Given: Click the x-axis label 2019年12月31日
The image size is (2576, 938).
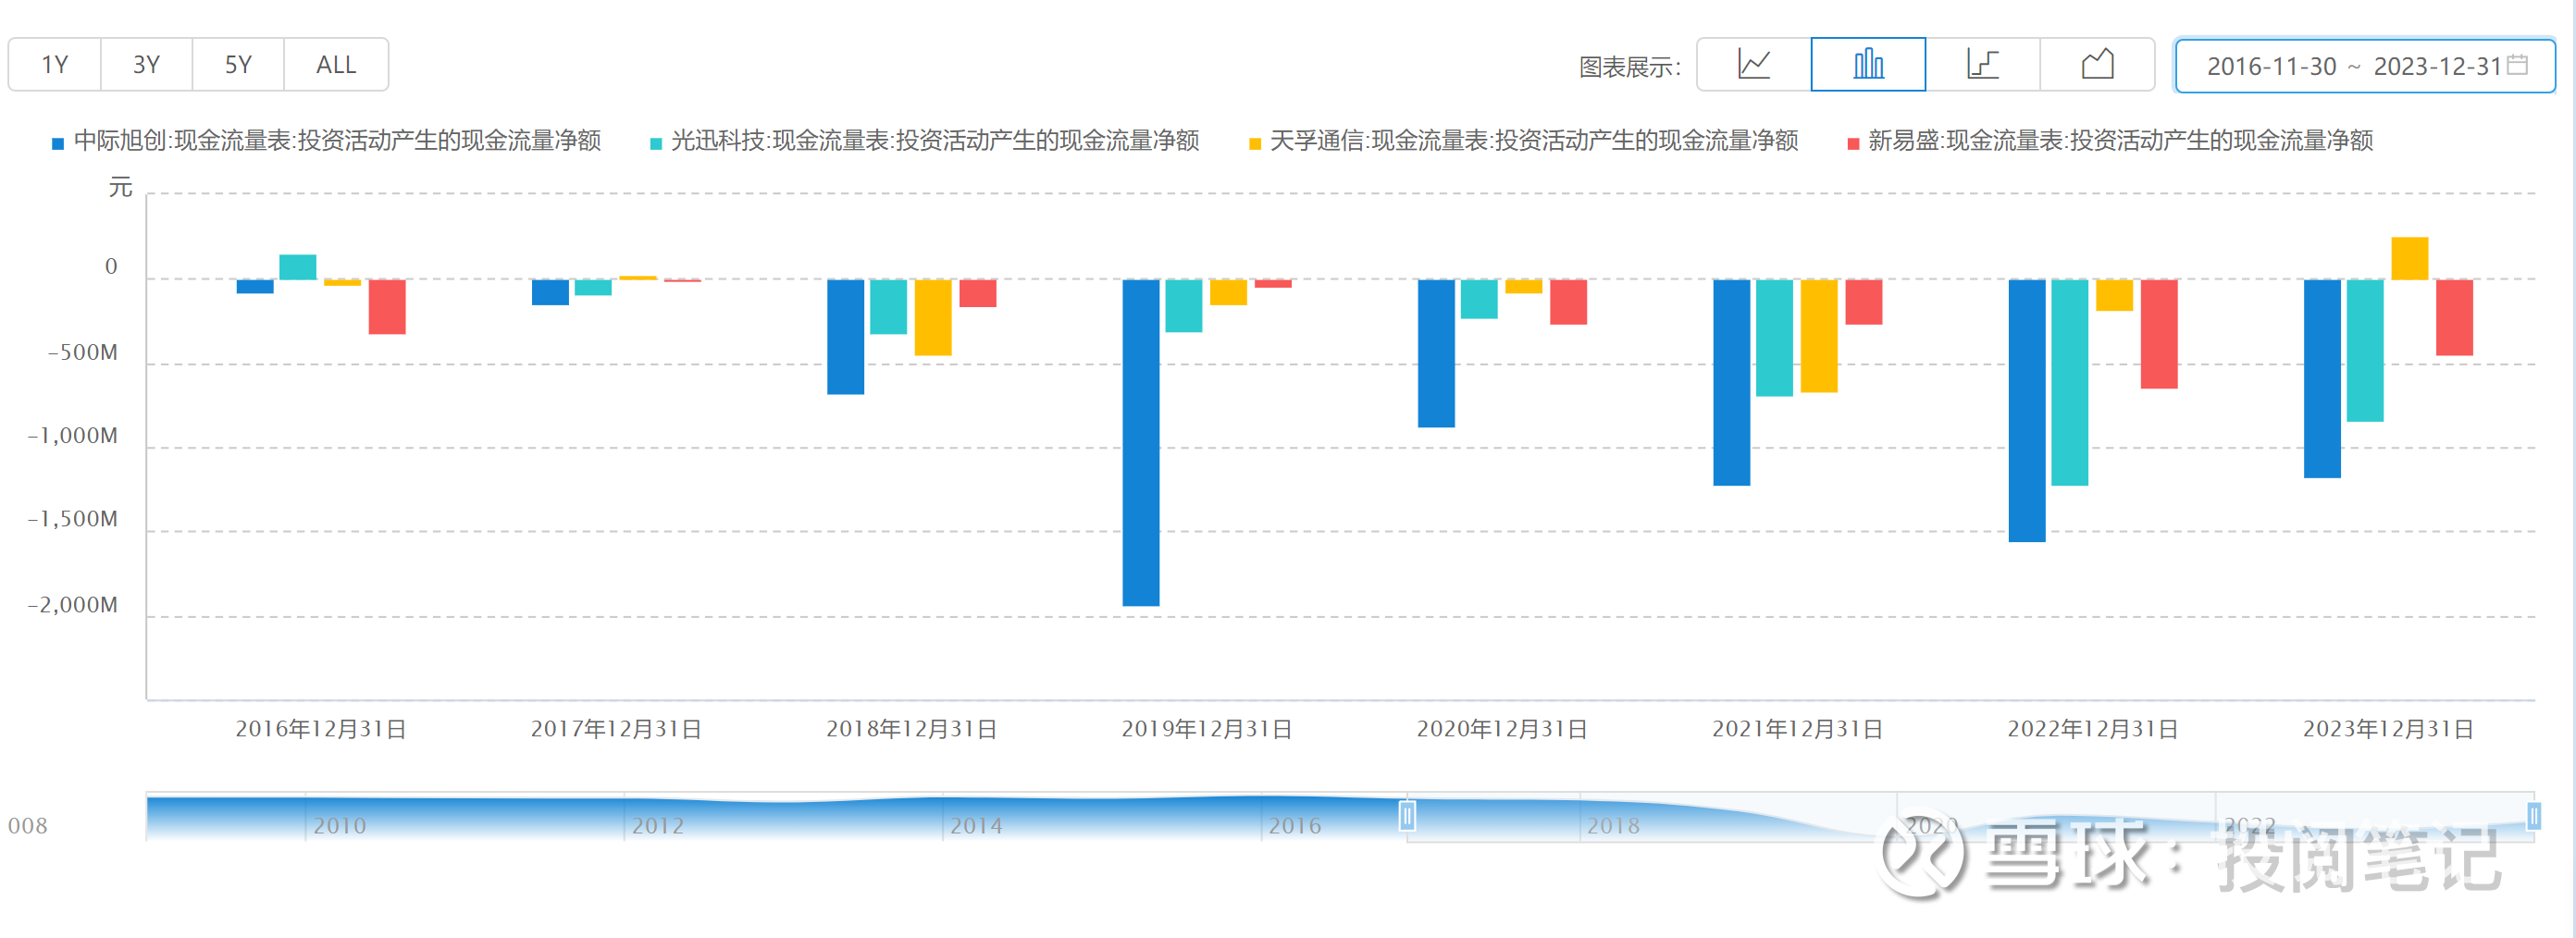Looking at the screenshot, I should (x=1207, y=729).
